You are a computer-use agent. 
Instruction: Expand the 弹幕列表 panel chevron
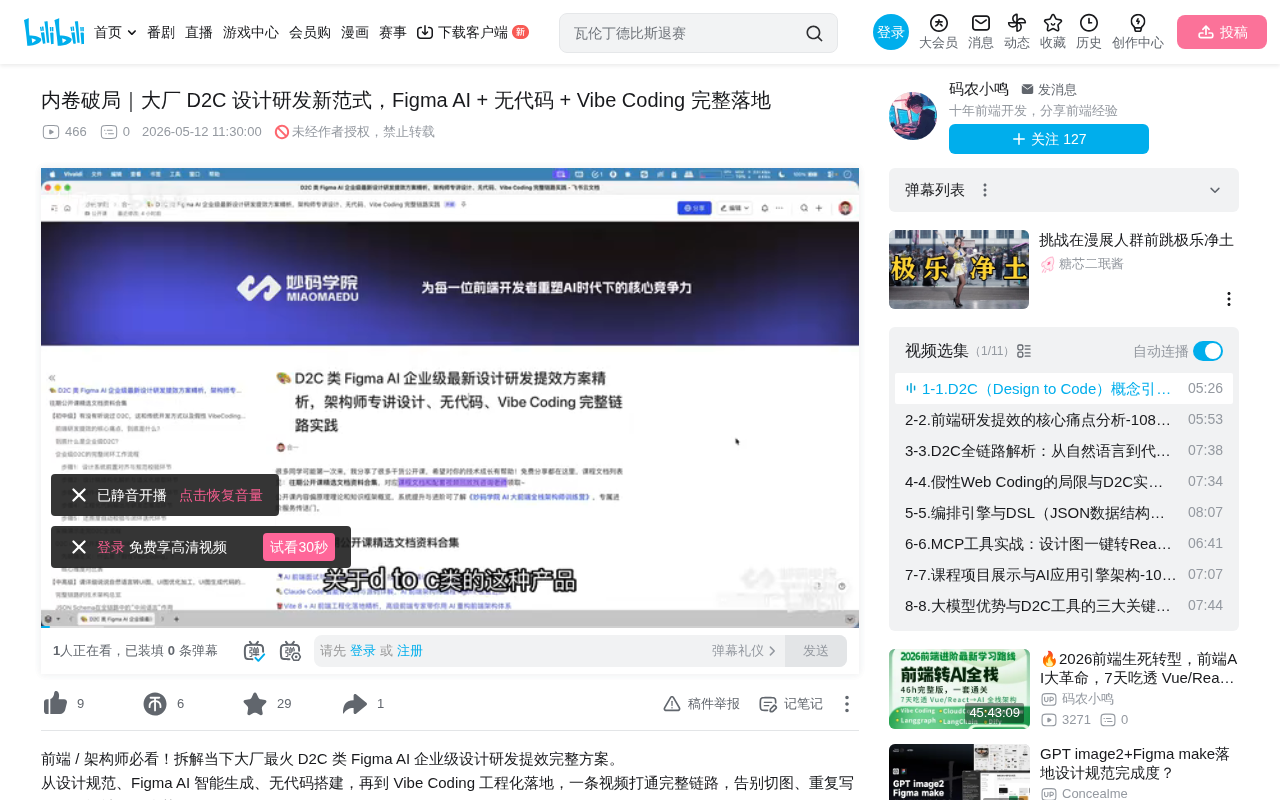click(1215, 190)
